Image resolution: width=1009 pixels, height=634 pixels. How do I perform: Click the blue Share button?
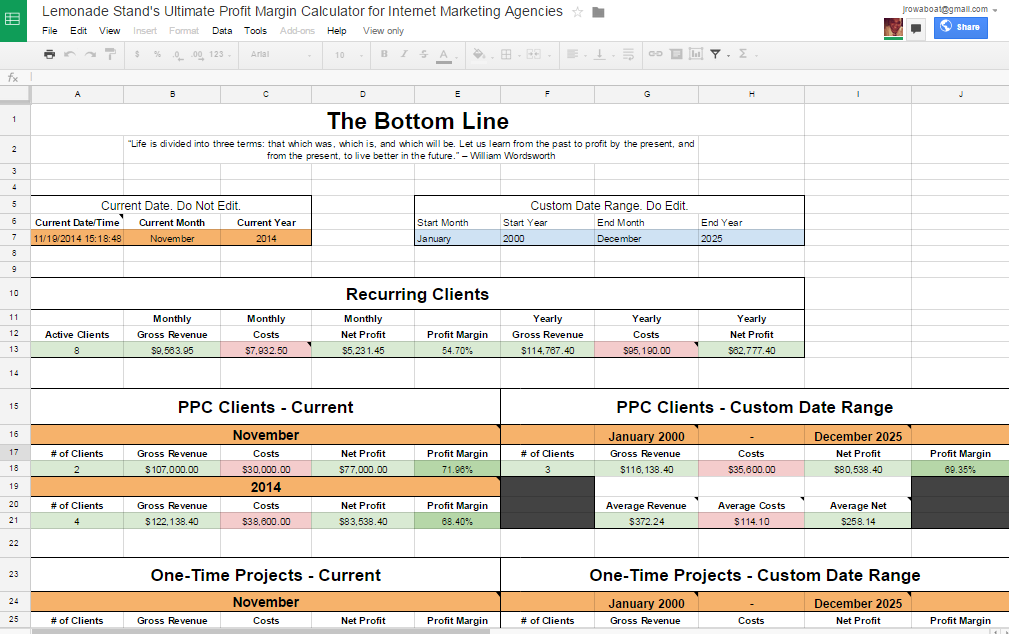click(961, 27)
